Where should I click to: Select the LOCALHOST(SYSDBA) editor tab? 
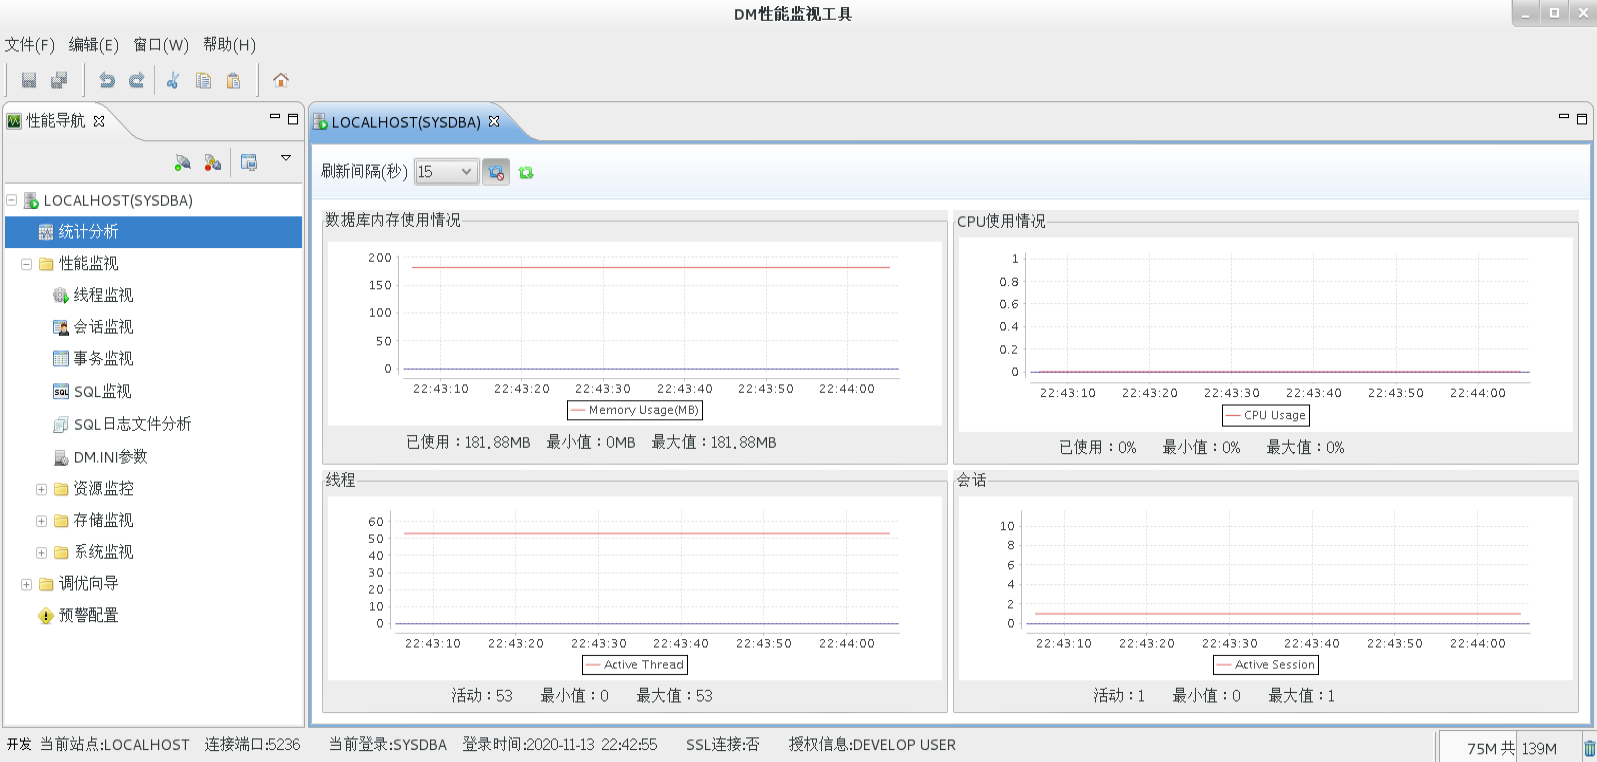point(406,122)
